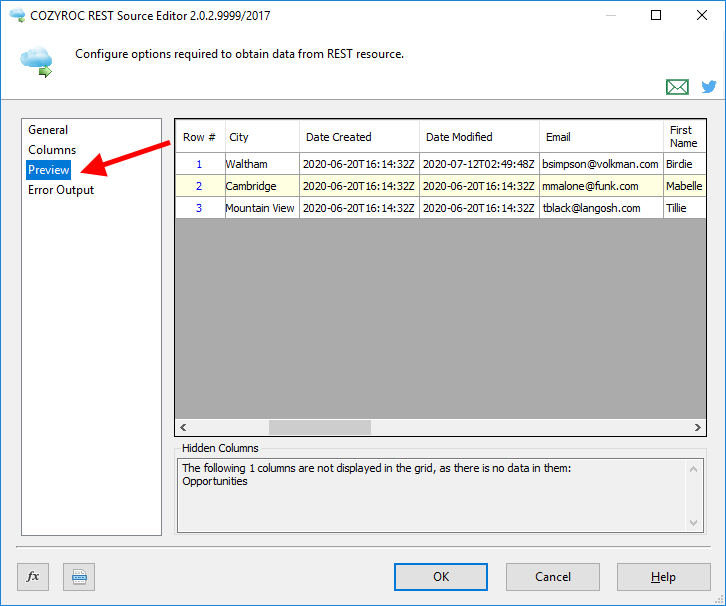
Task: Select row number 1 cell
Action: coord(200,164)
